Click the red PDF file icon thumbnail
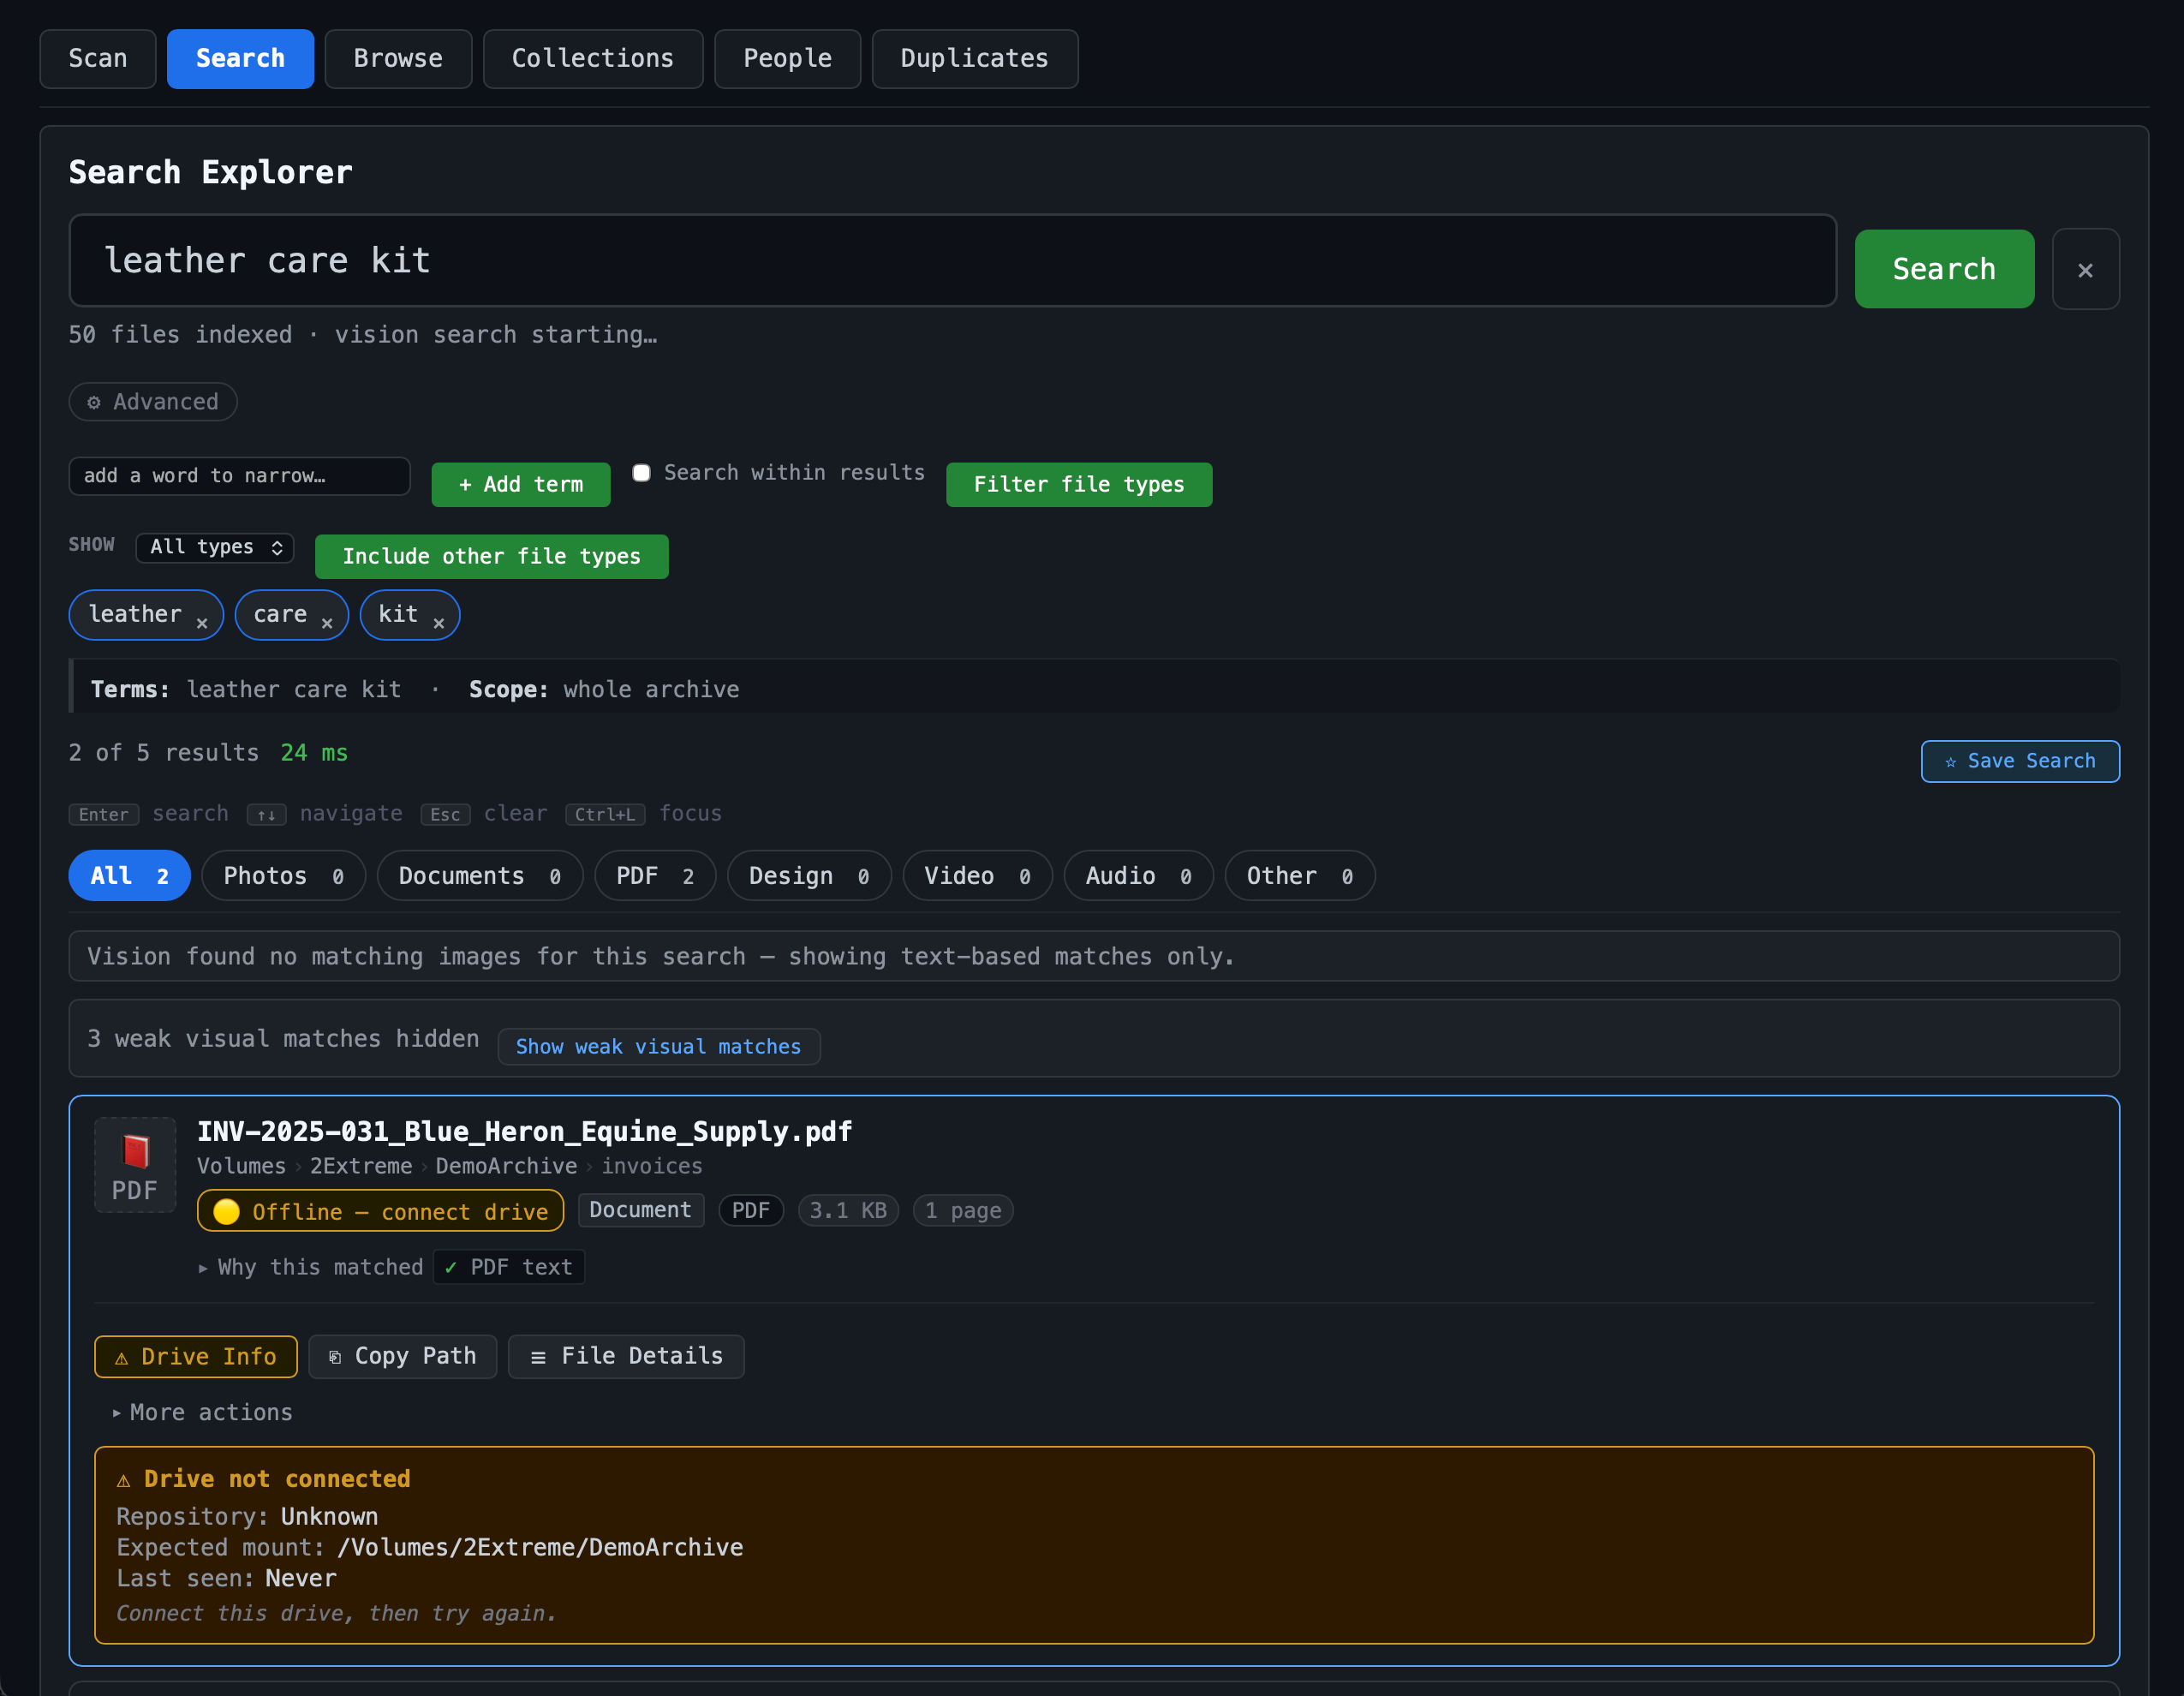This screenshot has width=2184, height=1696. (x=135, y=1164)
